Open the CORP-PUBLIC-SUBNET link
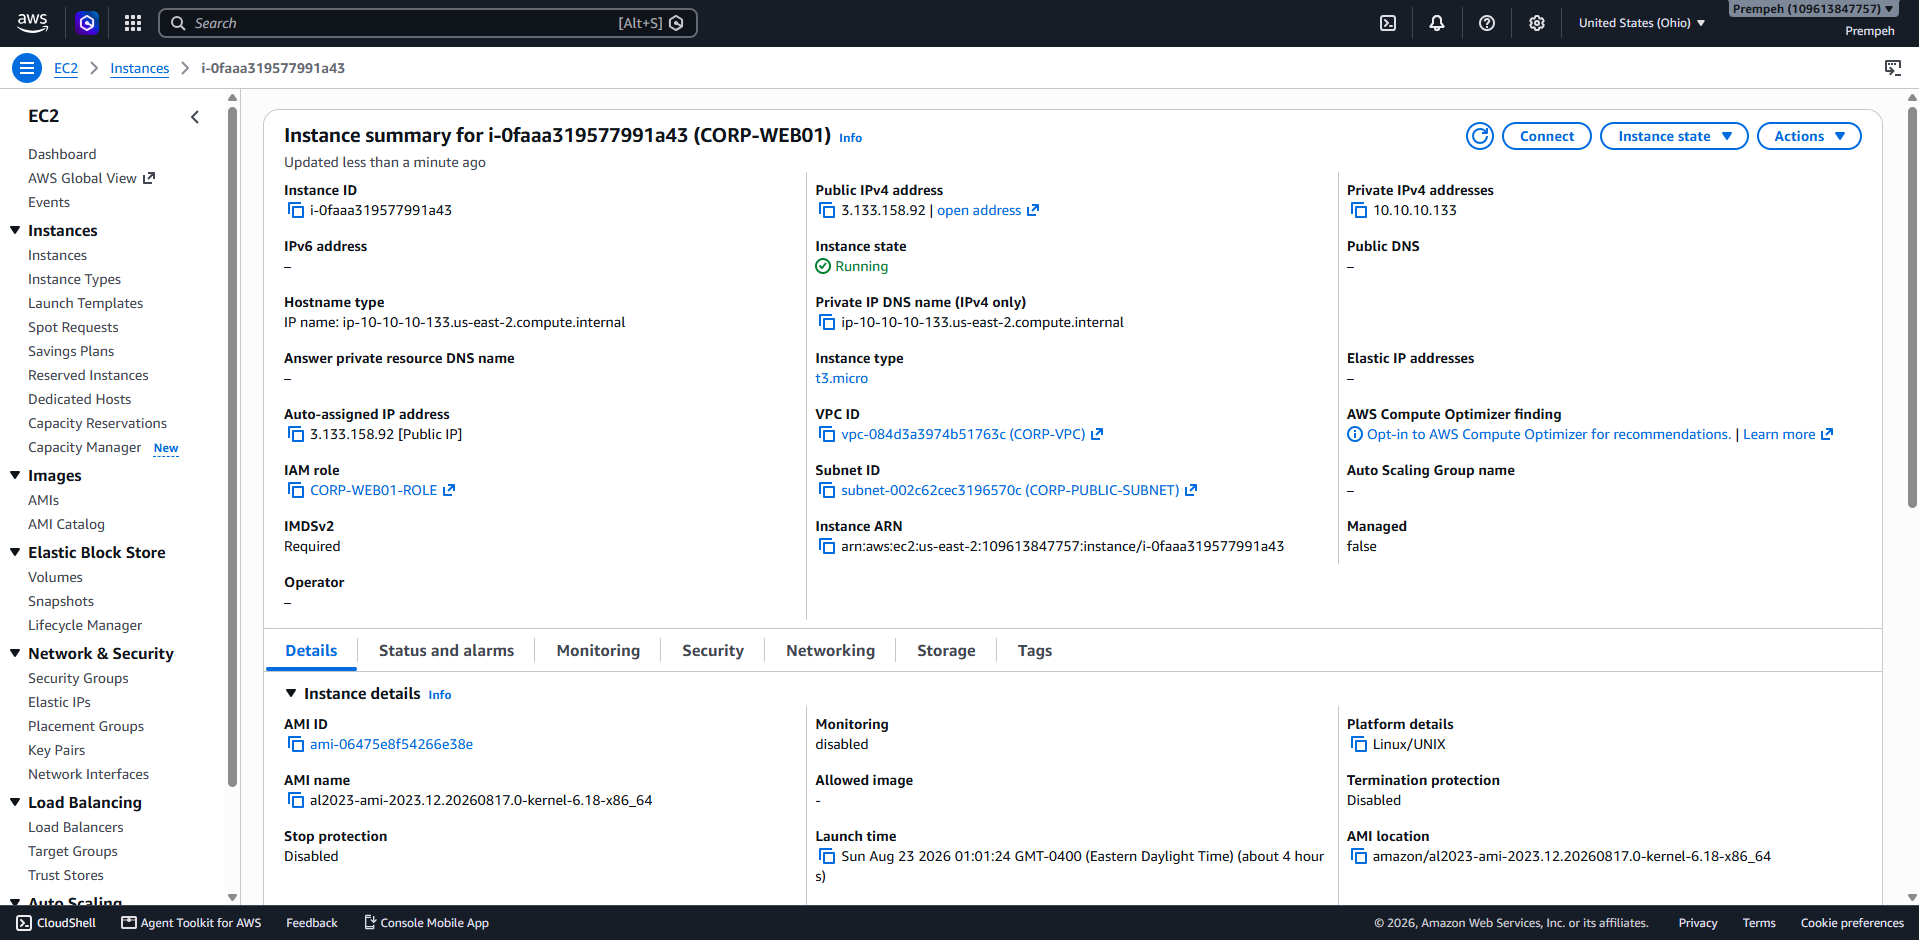Viewport: 1919px width, 940px height. click(x=1019, y=490)
